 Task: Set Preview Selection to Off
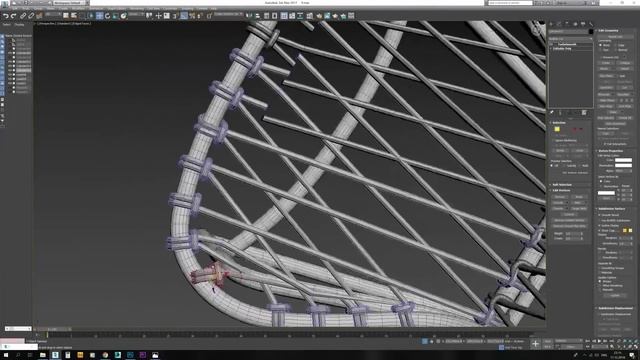point(551,166)
